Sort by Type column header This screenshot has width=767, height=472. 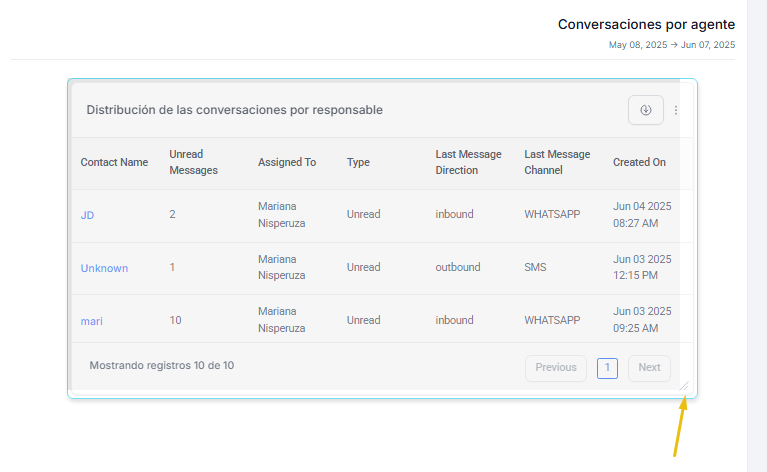(x=358, y=162)
